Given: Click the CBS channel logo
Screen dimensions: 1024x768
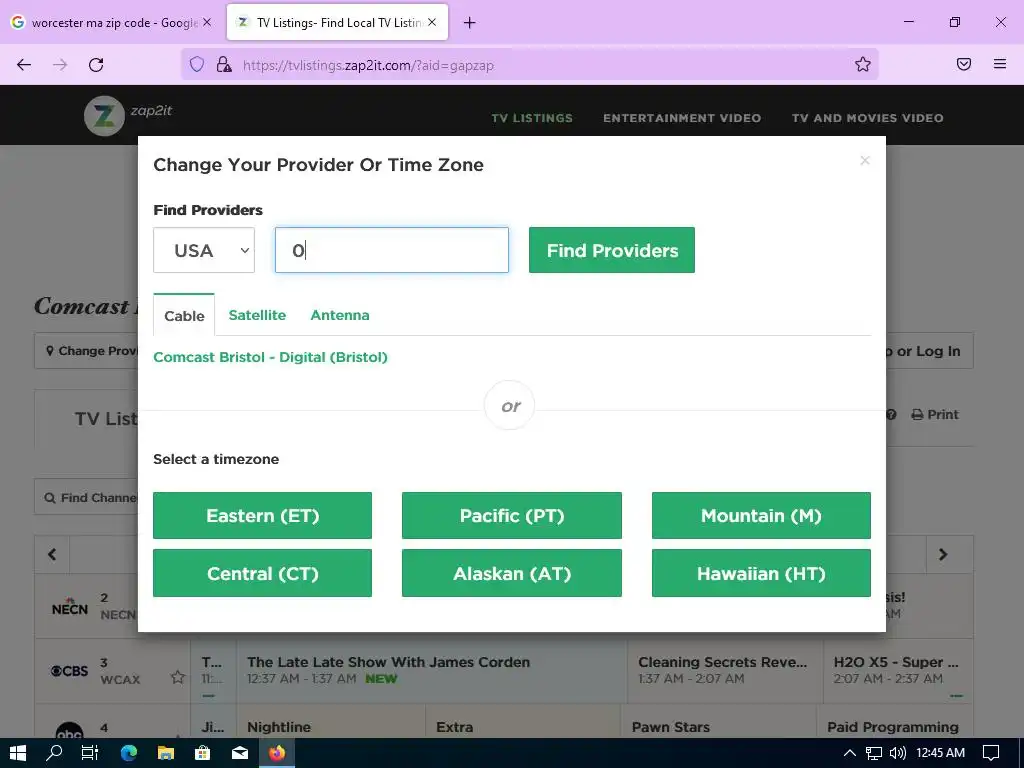Looking at the screenshot, I should pos(69,671).
